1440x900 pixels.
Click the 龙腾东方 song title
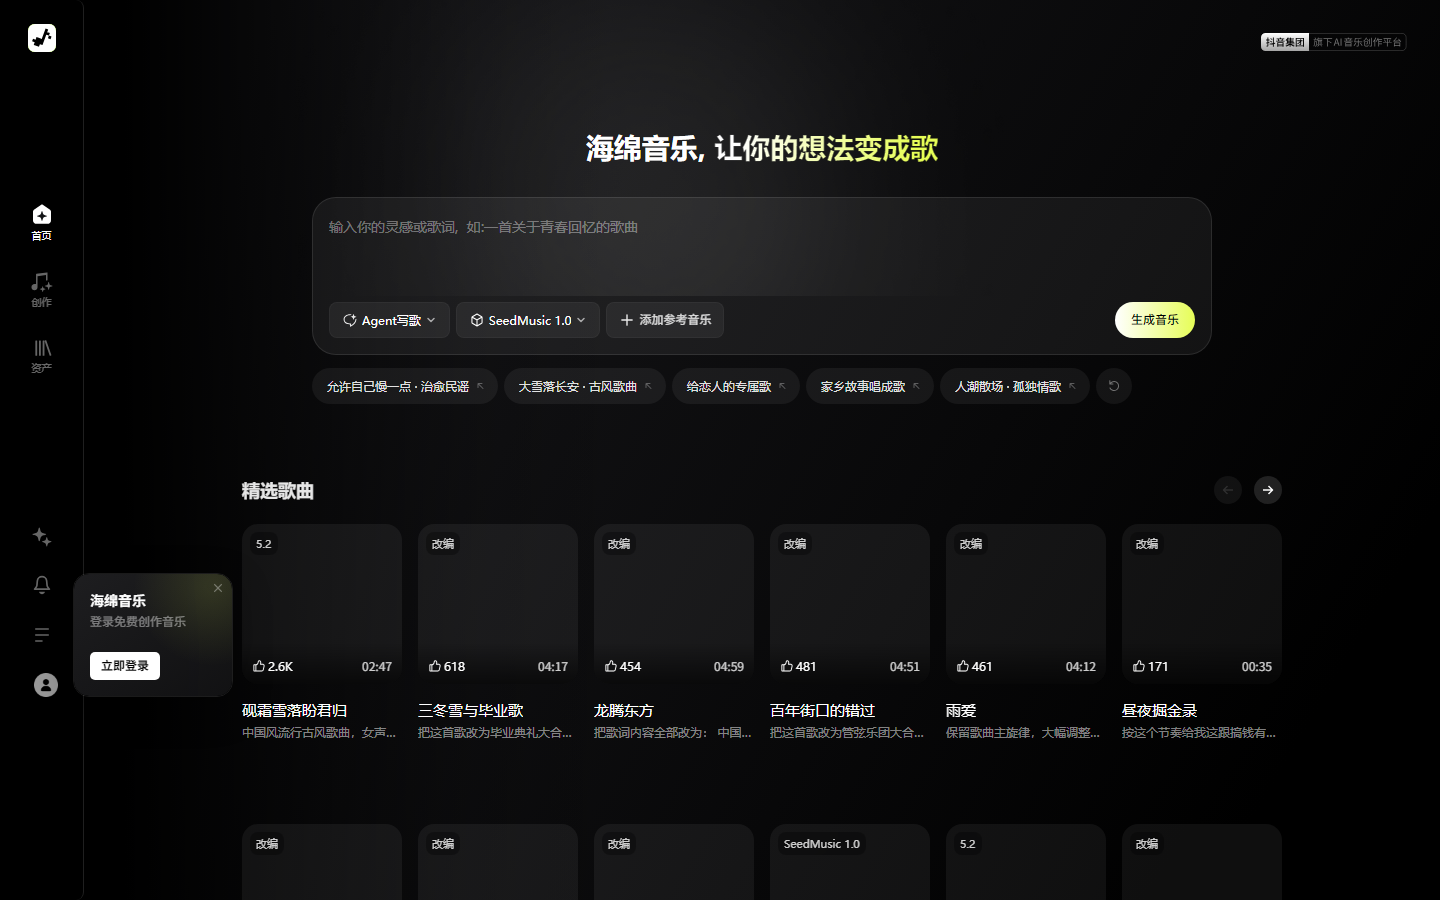click(624, 710)
